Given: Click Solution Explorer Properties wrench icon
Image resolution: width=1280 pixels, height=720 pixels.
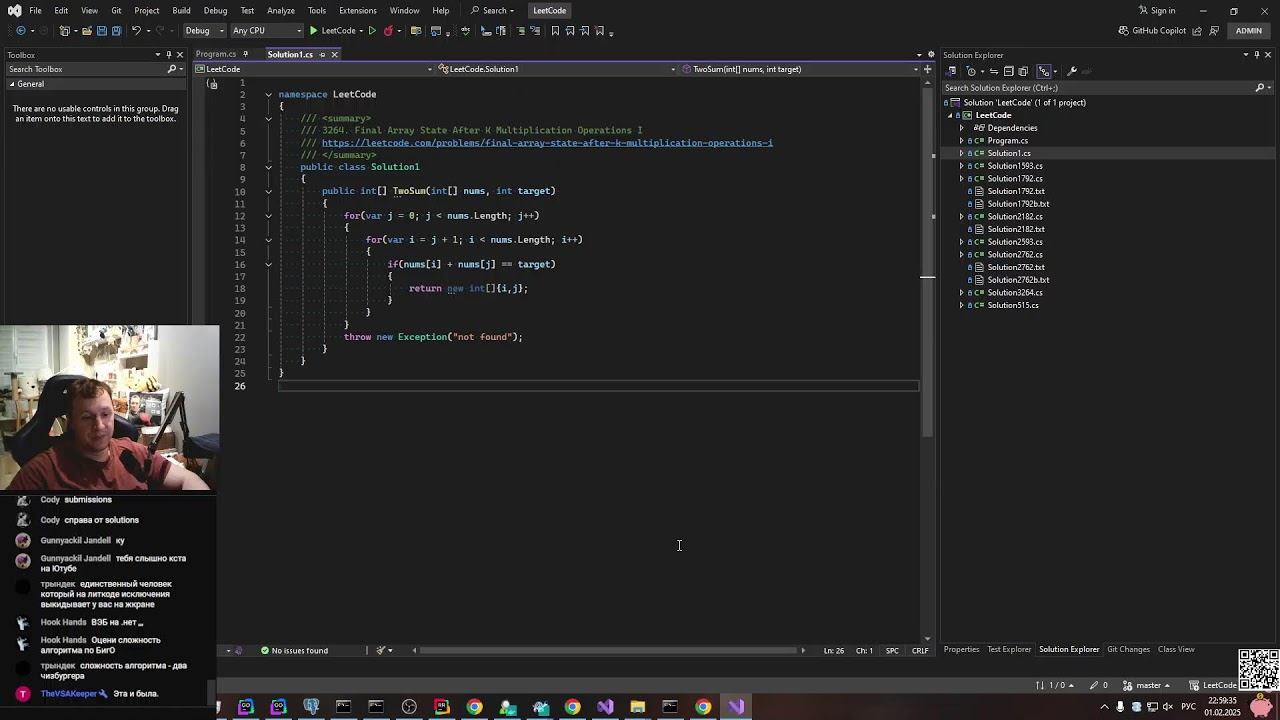Looking at the screenshot, I should tap(1072, 71).
